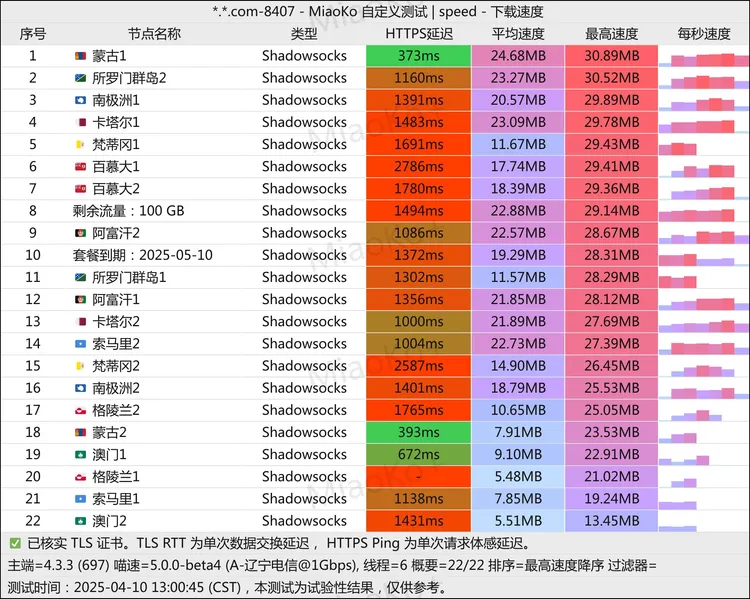Click the Bermuda flag next to 百慕大1
The image size is (750, 599).
(81, 166)
